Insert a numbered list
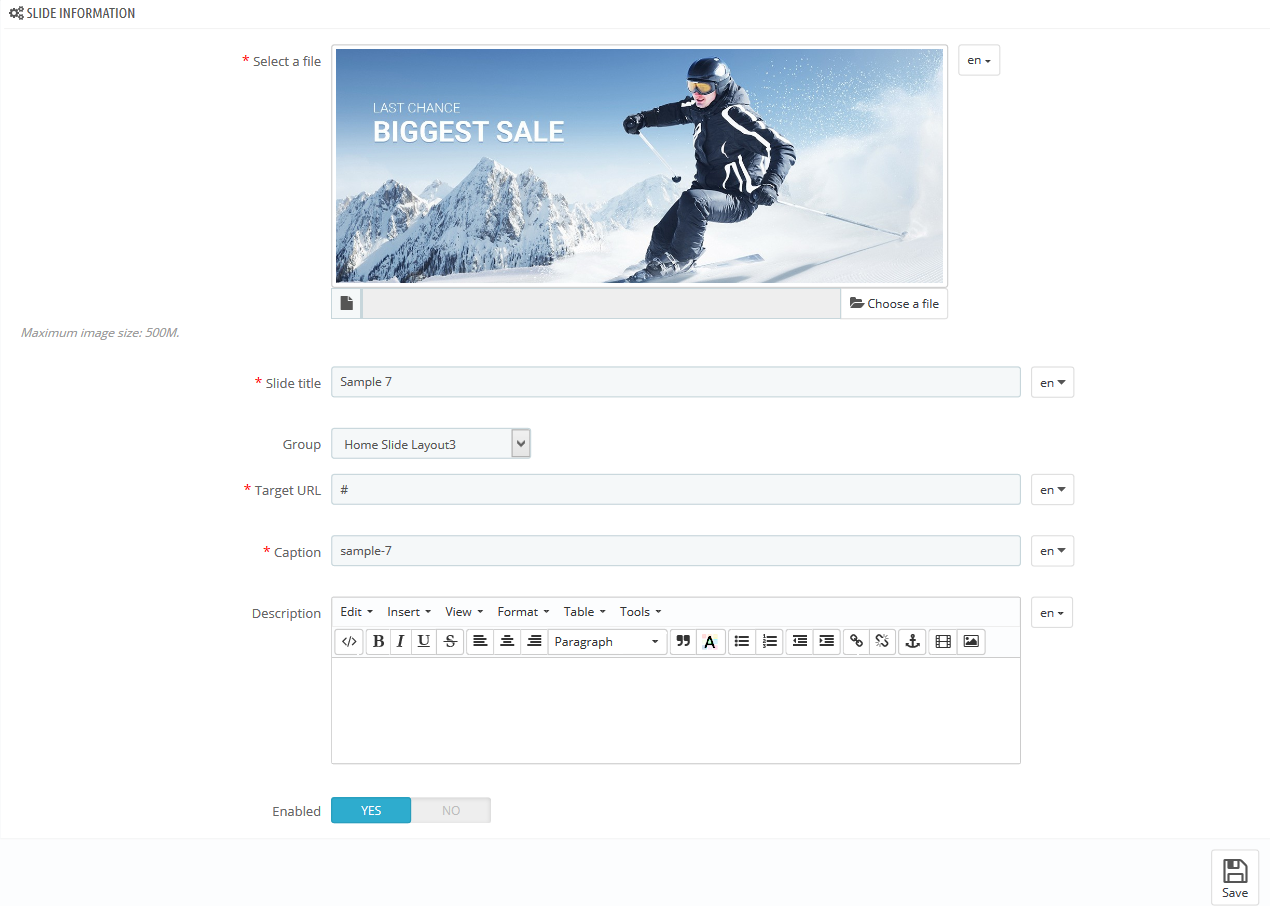Viewport: 1270px width, 906px height. tap(769, 642)
